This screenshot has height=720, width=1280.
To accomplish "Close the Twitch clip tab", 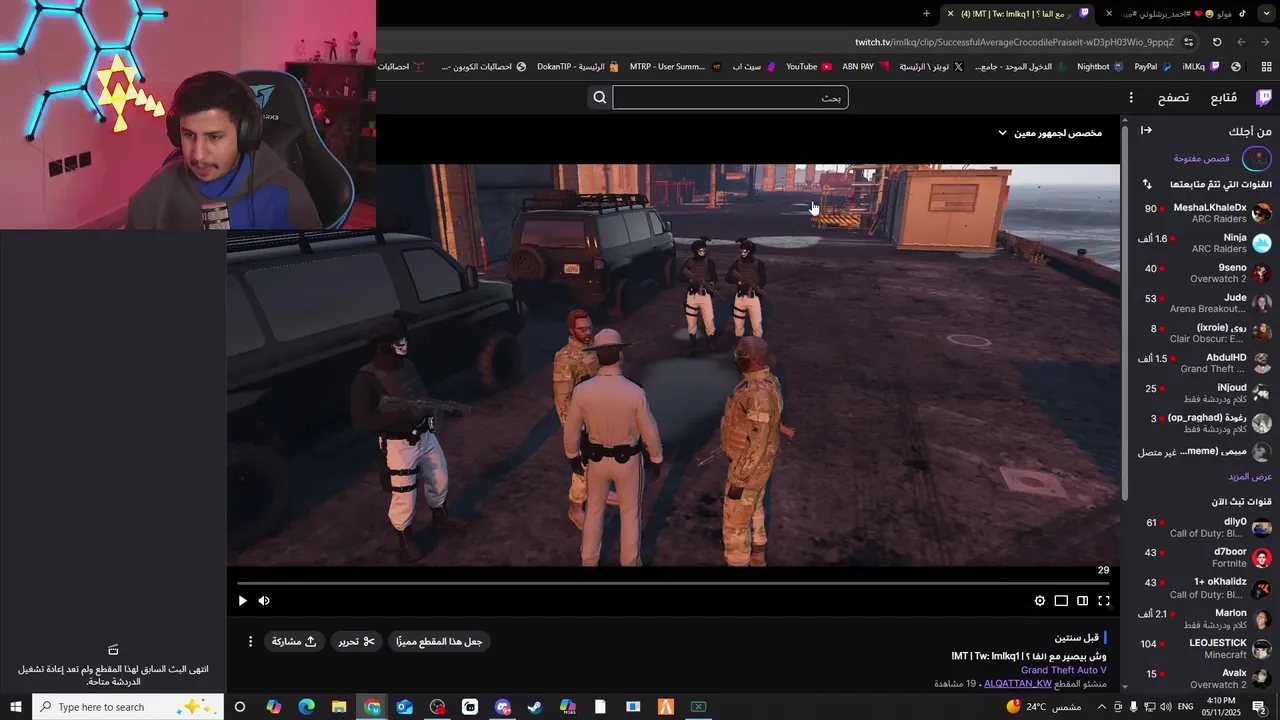I will point(951,13).
